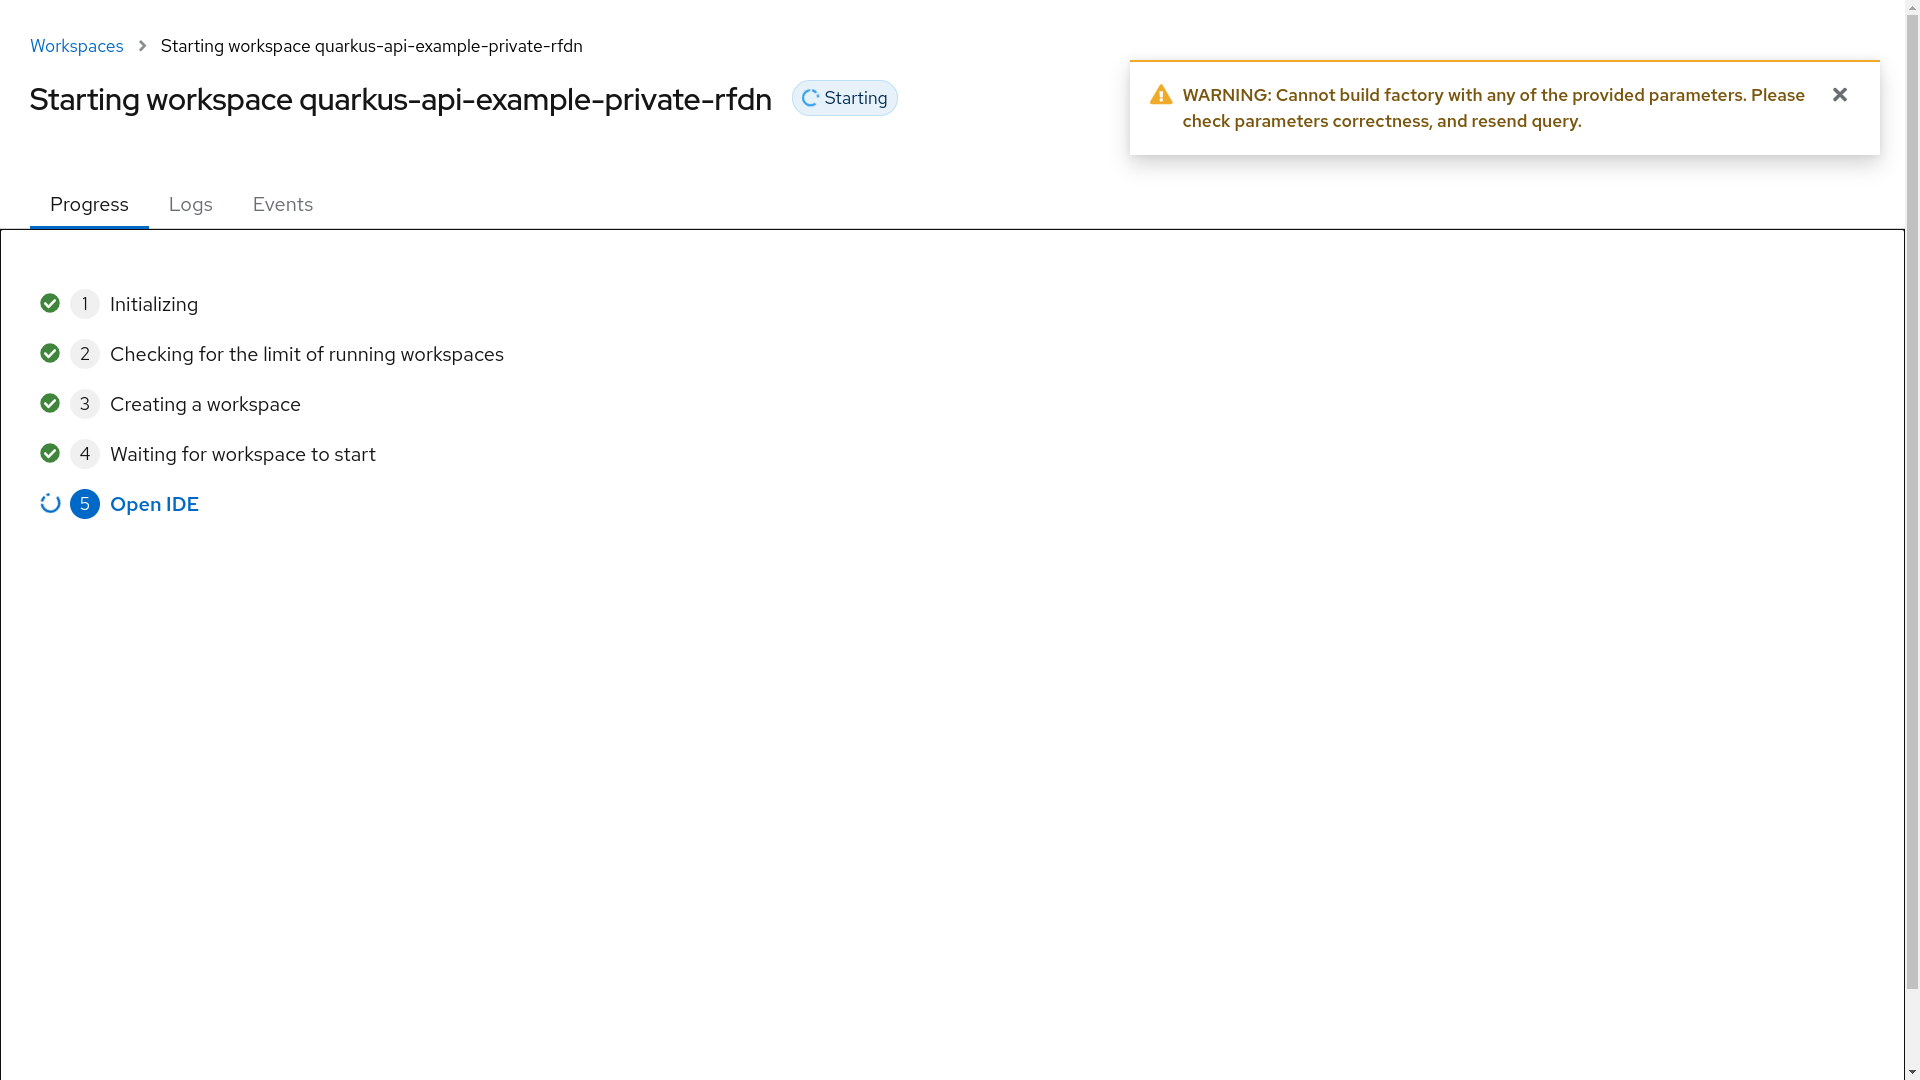Click the check icon for running workspaces limit
This screenshot has width=1920, height=1080.
[x=50, y=353]
